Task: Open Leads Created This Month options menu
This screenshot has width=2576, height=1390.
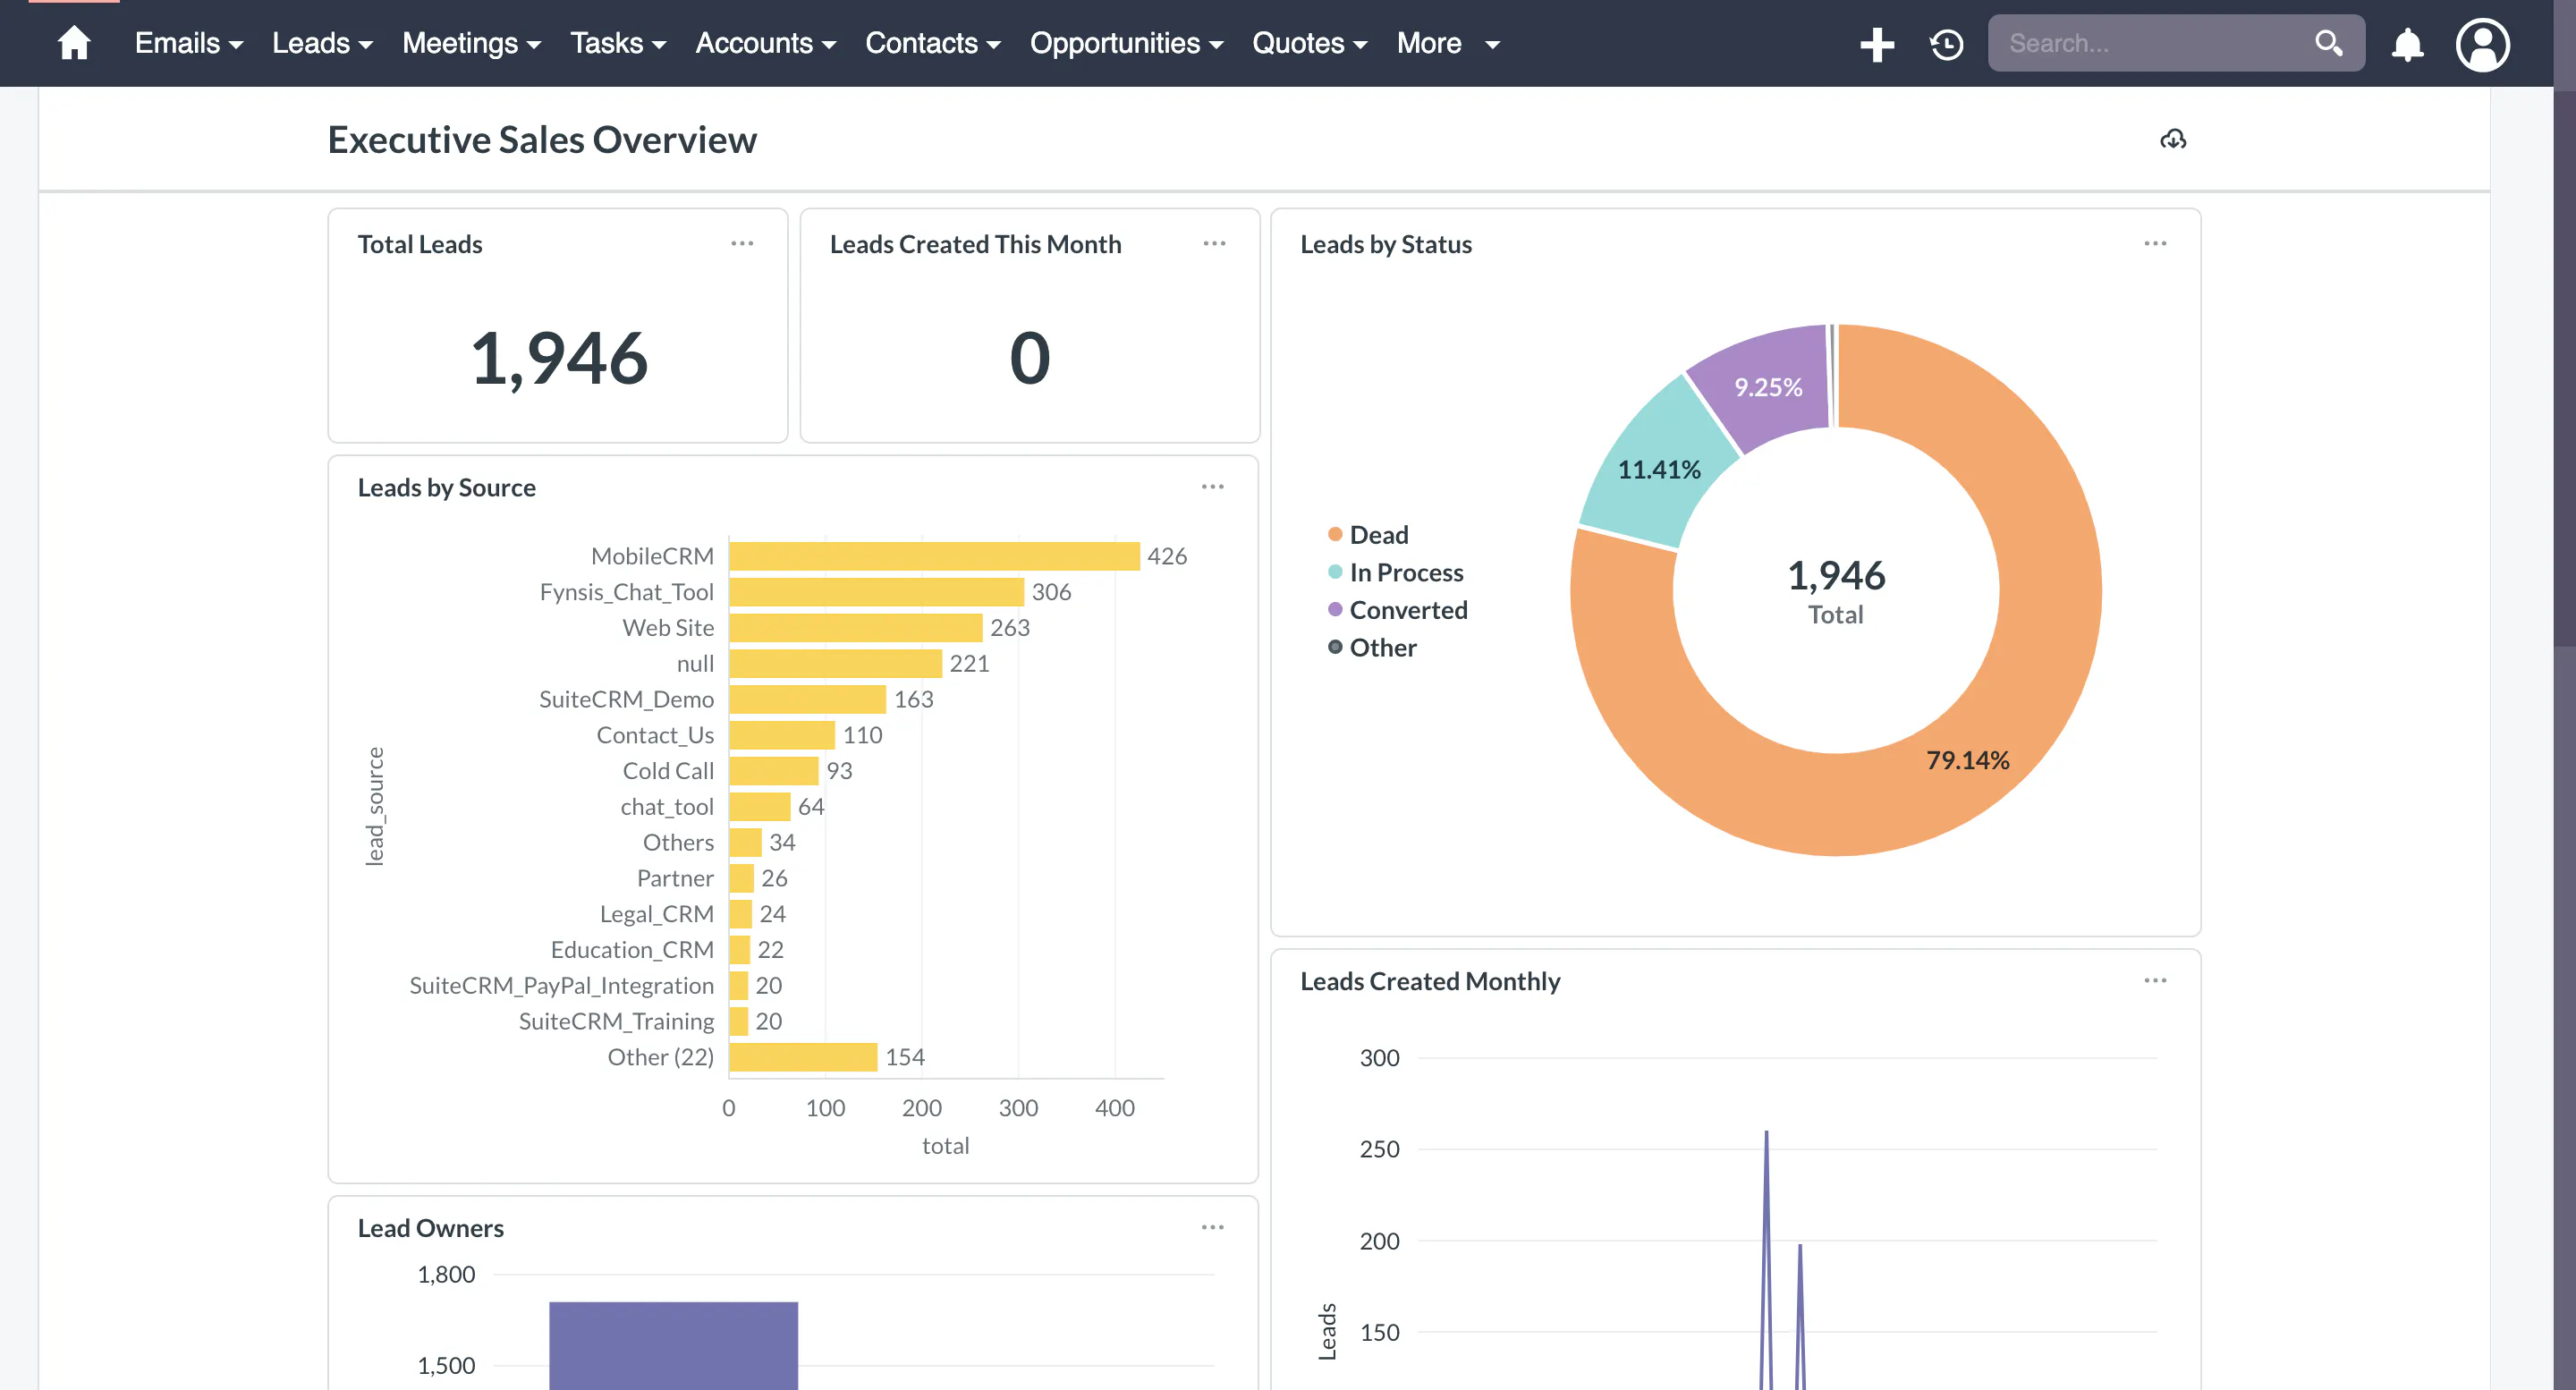Action: (1214, 243)
